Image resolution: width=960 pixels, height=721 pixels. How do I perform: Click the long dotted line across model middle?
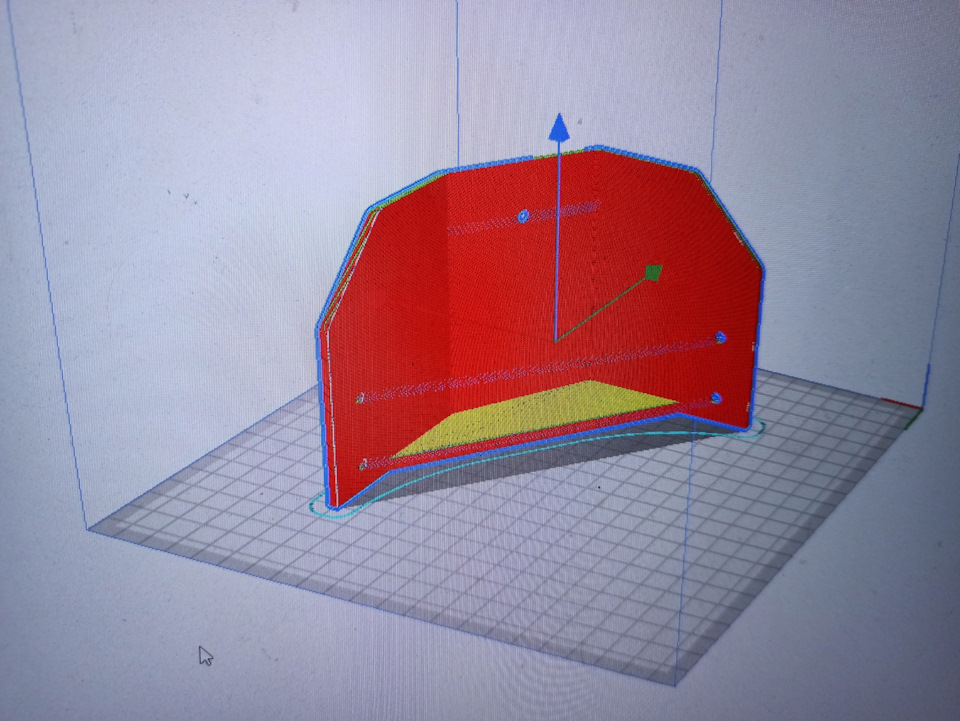(x=539, y=368)
